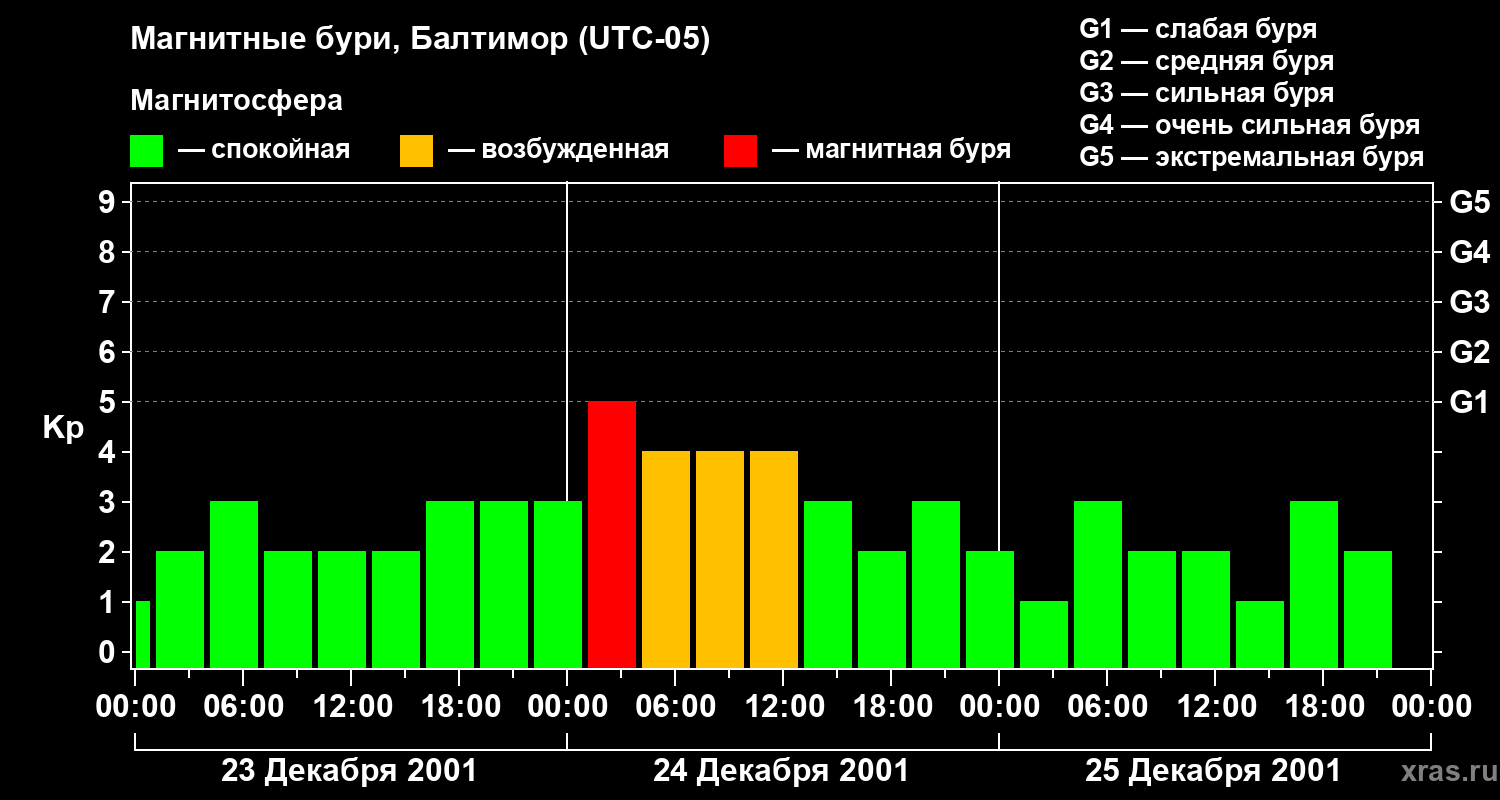
Task: Click the title 'Магнитные бури, Балтимор (UTC-05)'
Action: point(420,40)
